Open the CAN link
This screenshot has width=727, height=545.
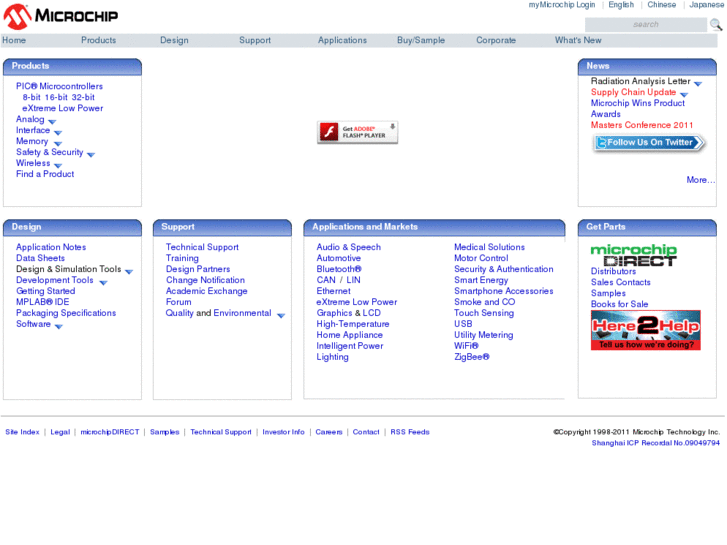pos(326,280)
